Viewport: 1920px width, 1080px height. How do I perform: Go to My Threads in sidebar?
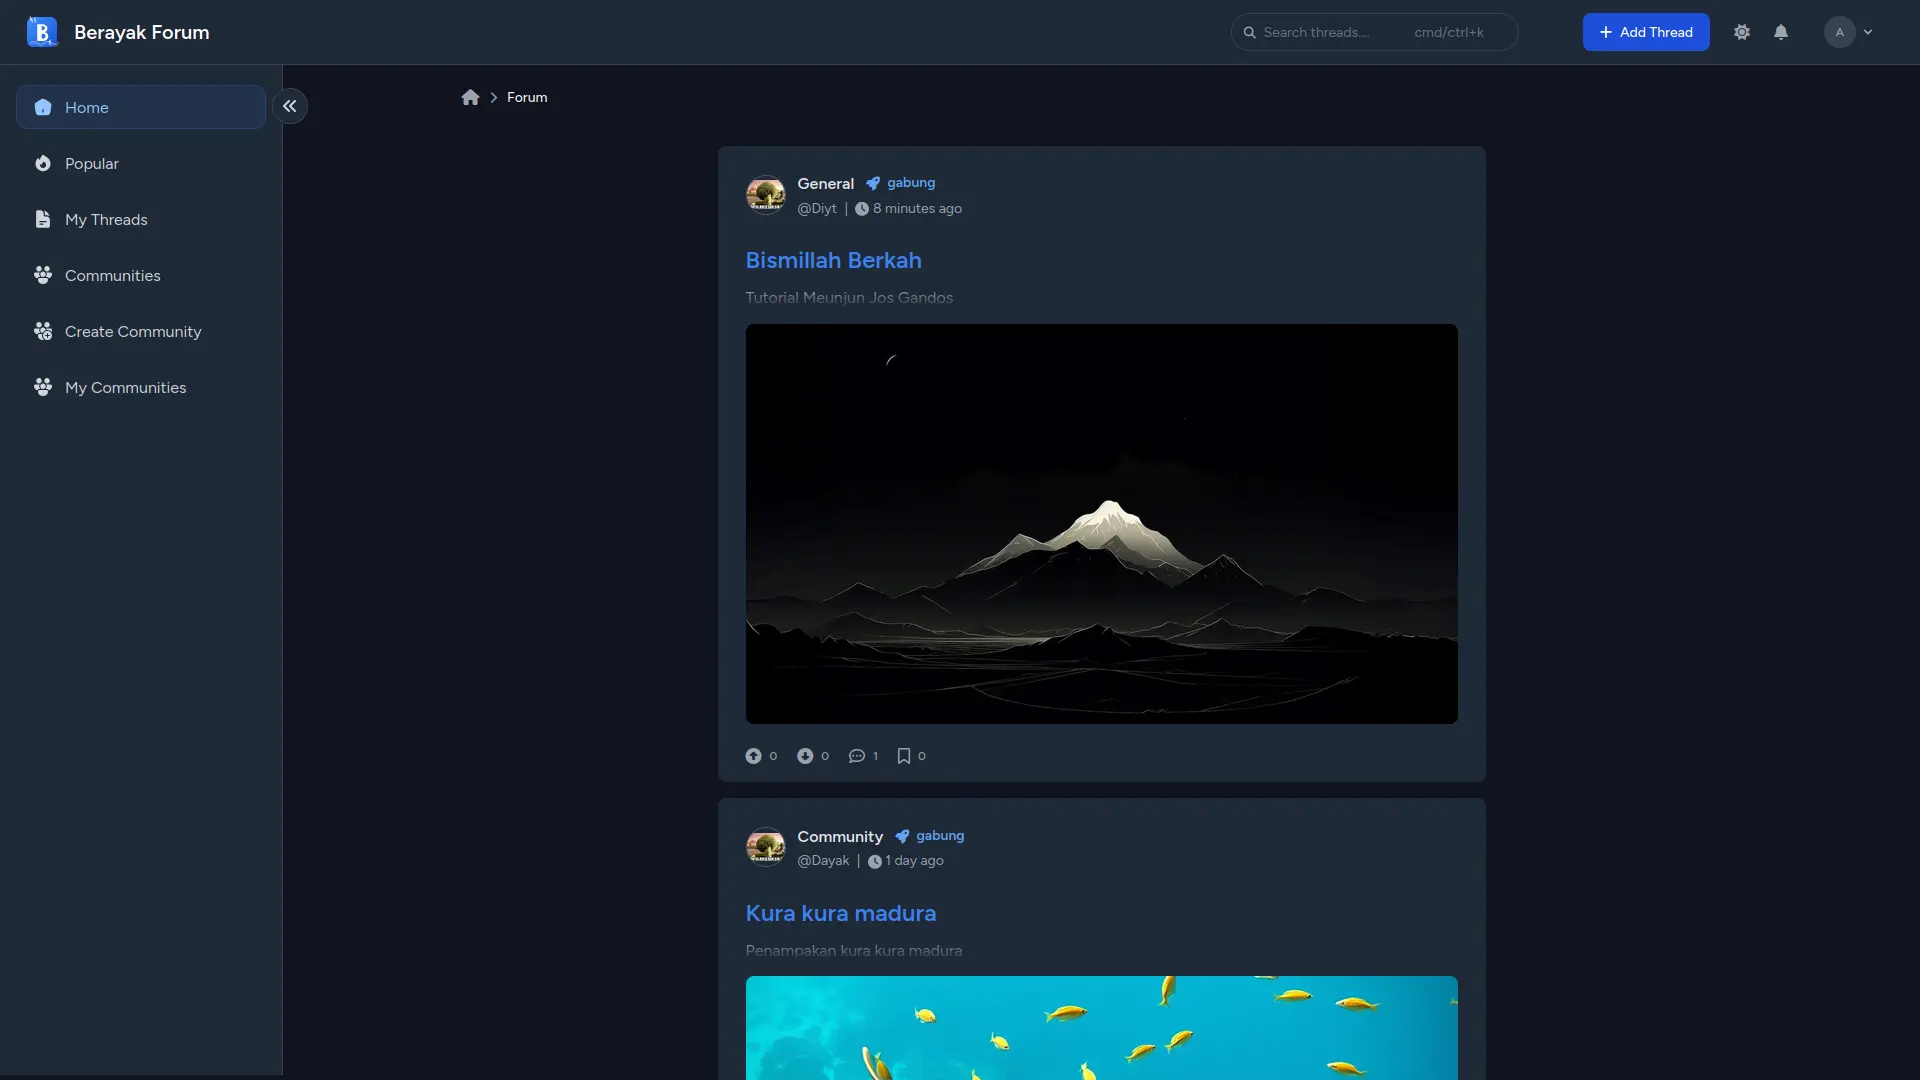tap(106, 219)
